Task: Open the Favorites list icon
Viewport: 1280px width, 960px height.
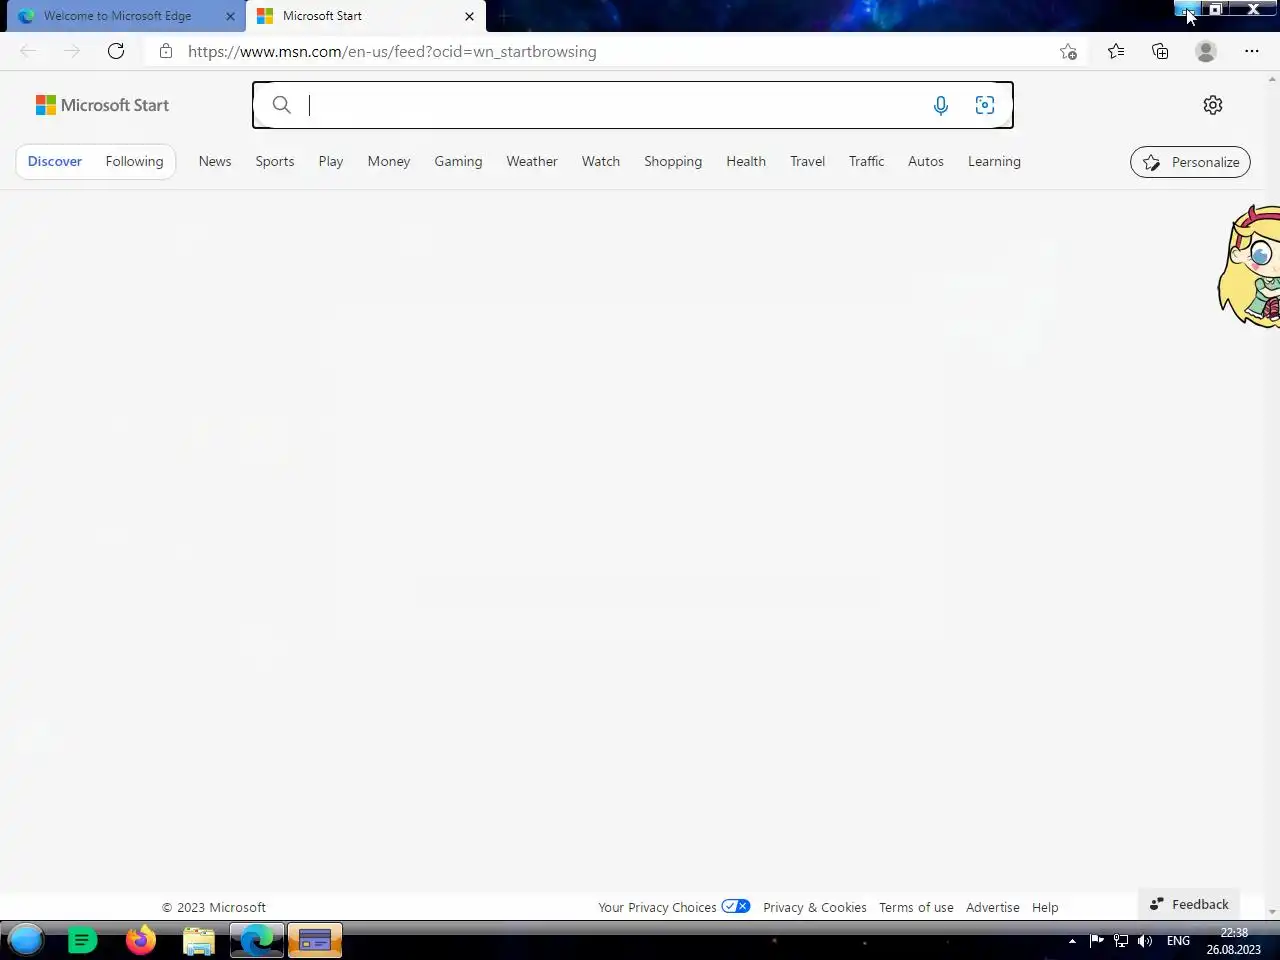Action: 1116,51
